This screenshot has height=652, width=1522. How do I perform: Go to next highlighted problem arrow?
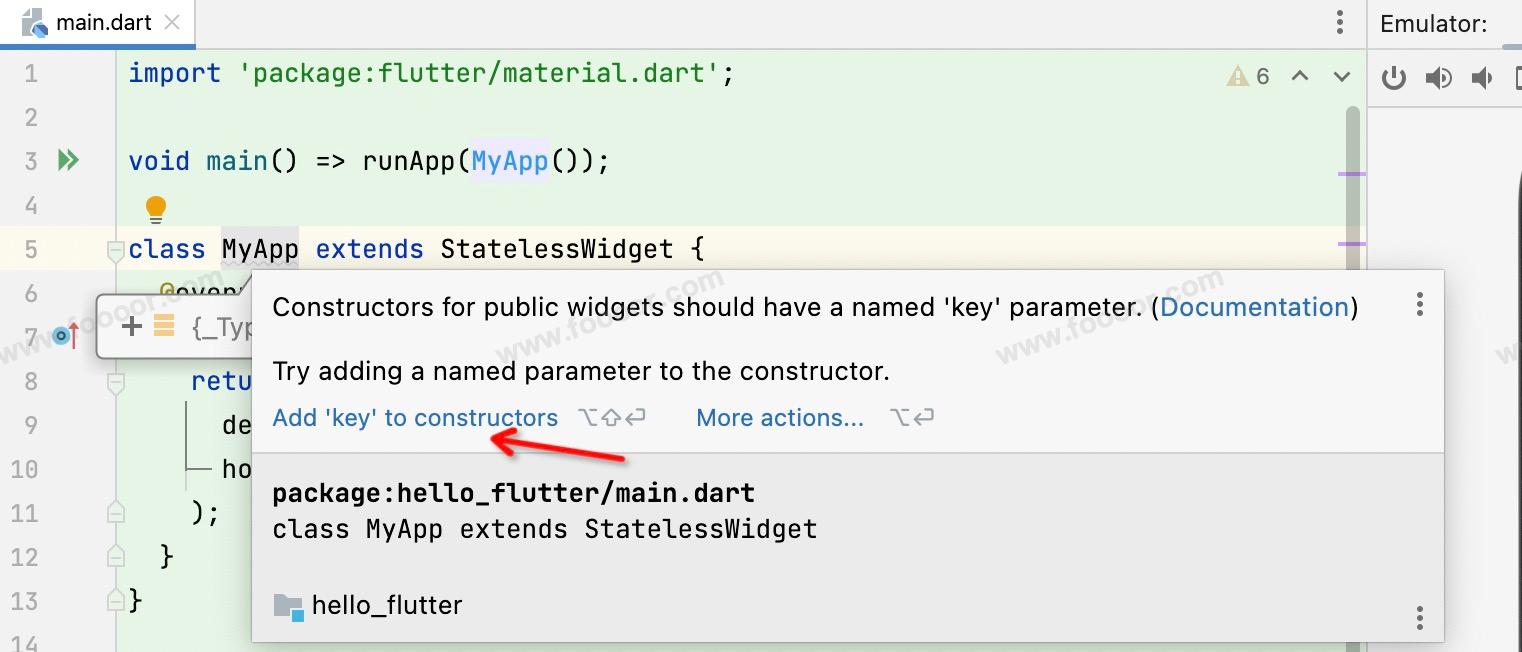pos(1341,76)
